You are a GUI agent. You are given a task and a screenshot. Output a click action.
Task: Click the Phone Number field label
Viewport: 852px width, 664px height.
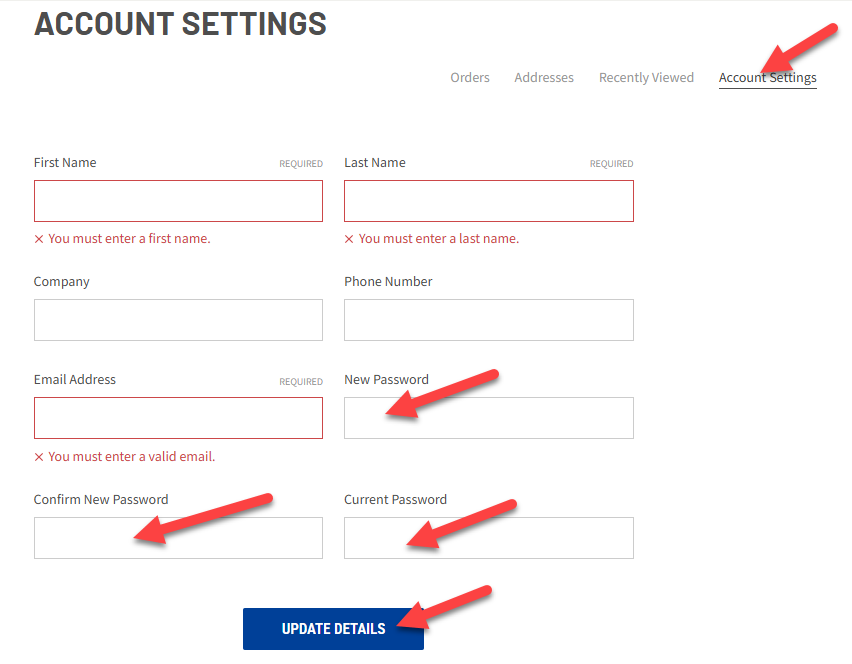(x=388, y=282)
